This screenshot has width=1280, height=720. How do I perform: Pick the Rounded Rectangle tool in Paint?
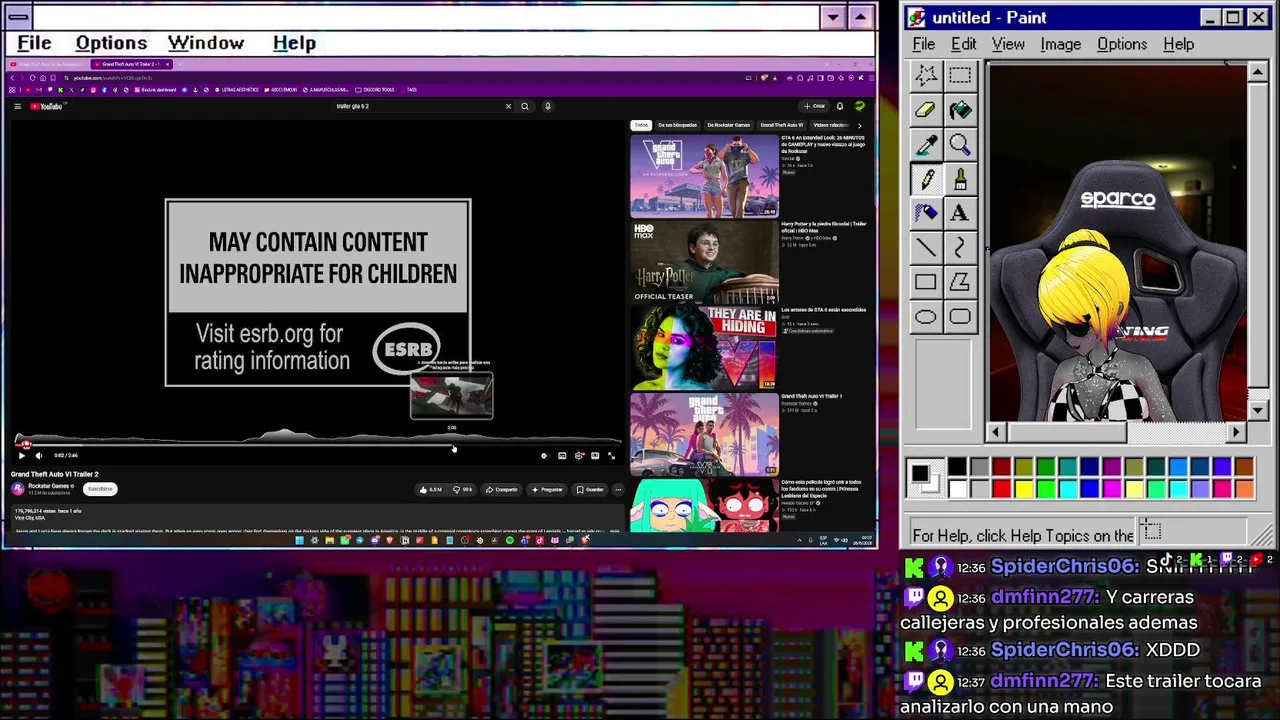(960, 317)
